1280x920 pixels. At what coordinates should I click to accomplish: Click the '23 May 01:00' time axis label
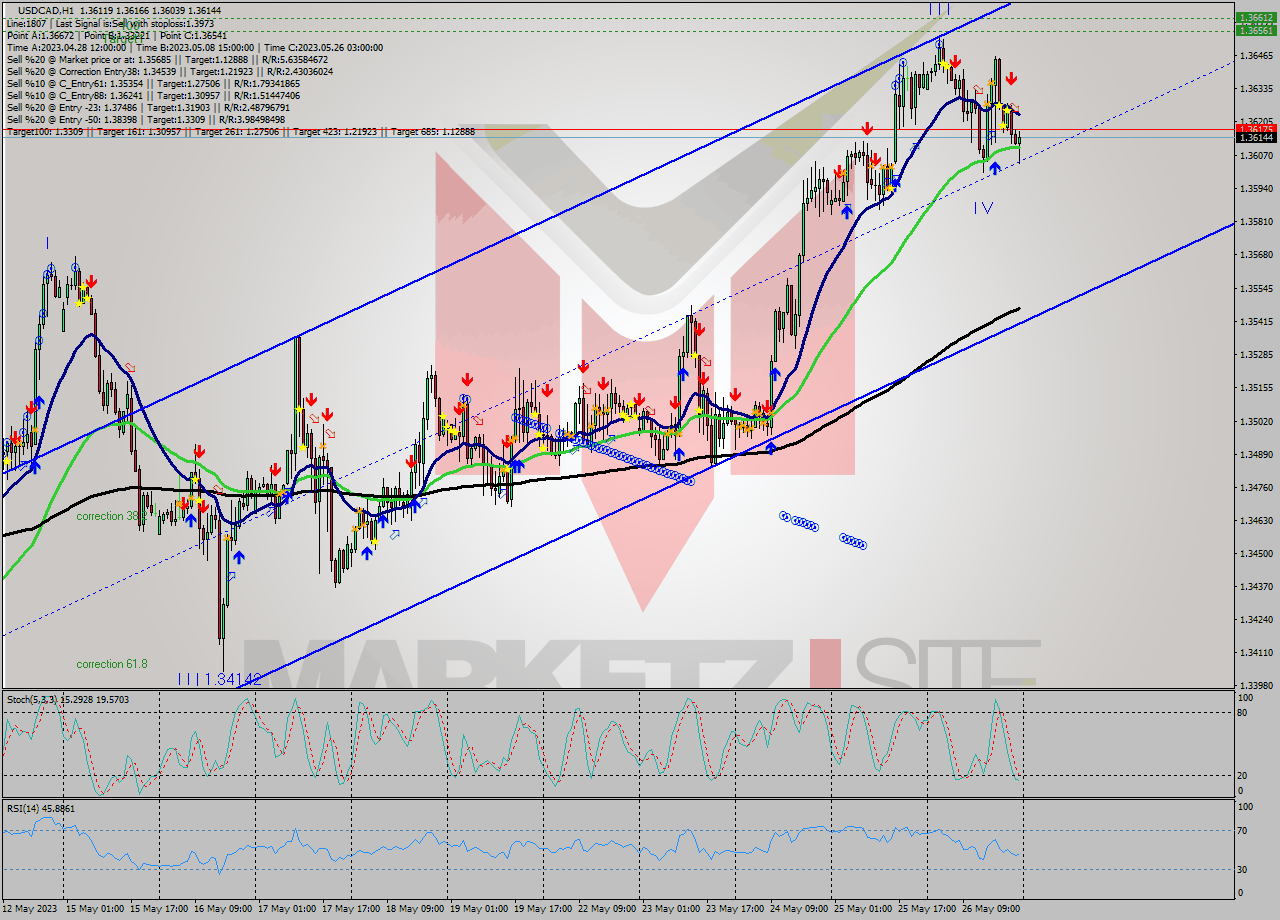(670, 908)
